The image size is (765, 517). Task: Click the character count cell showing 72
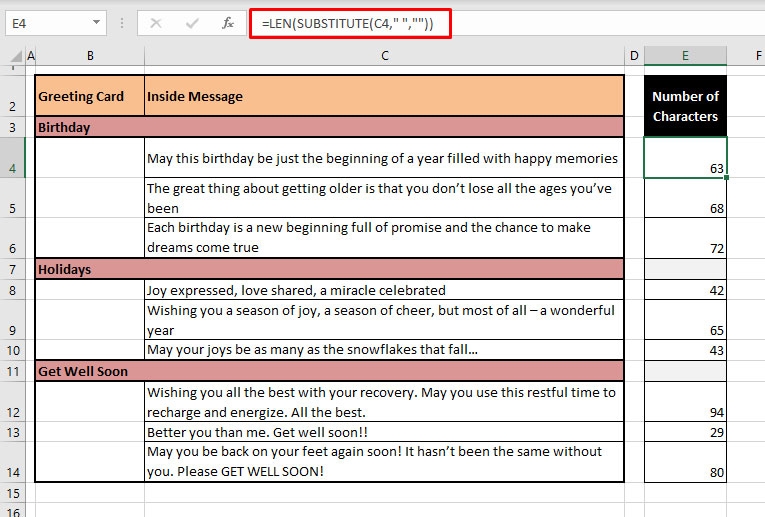685,238
